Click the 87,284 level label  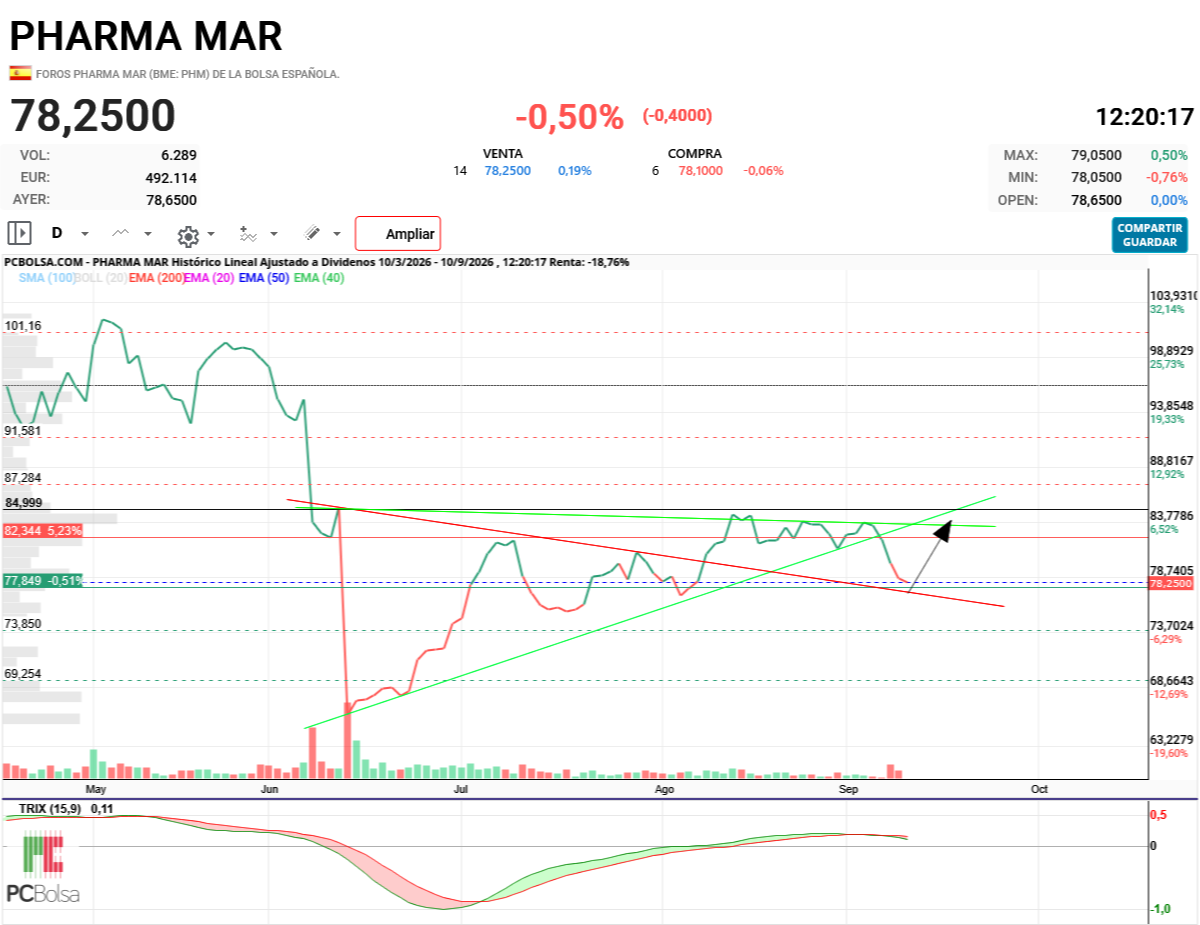pyautogui.click(x=23, y=477)
